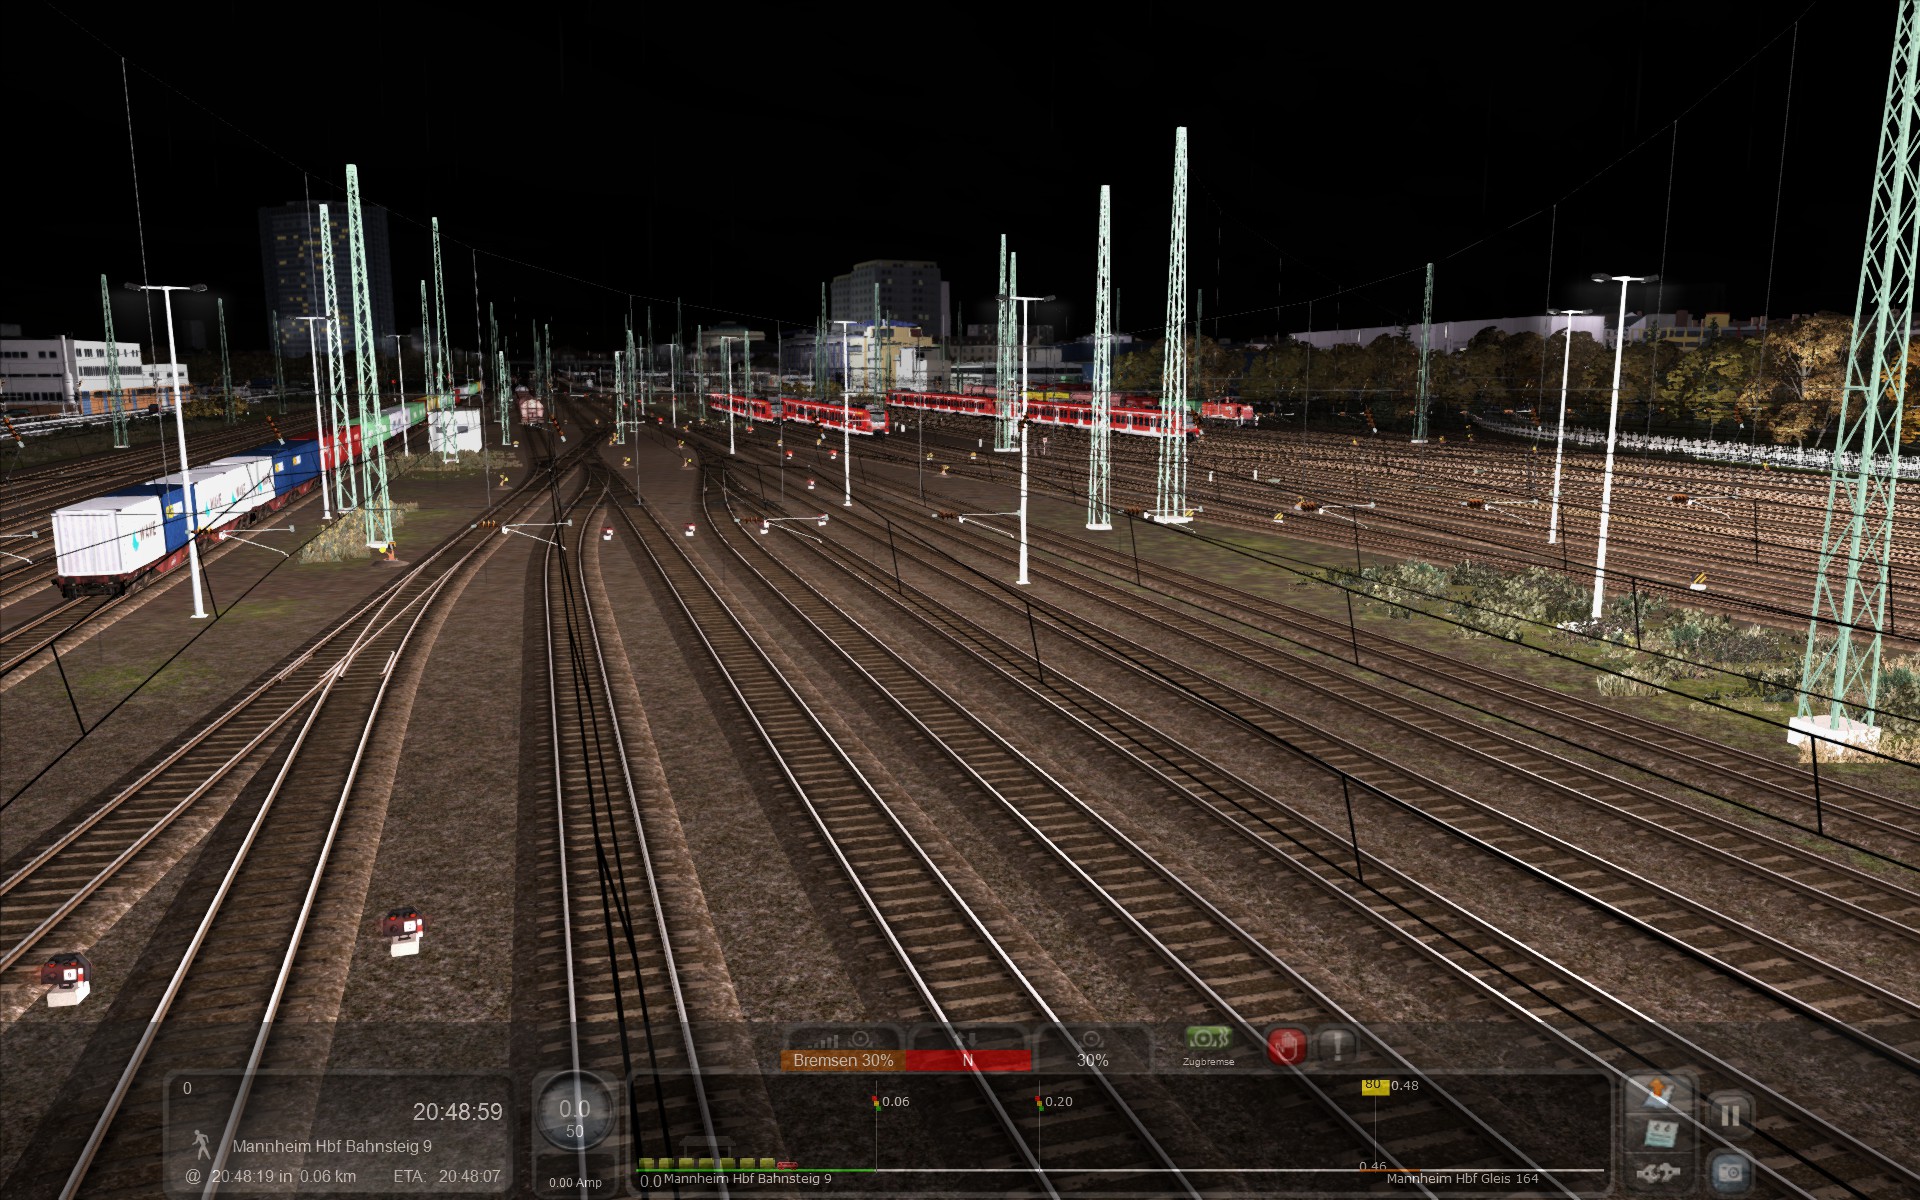The image size is (1920, 1200).
Task: Select the signal marker at 0.20
Action: click(1039, 1102)
